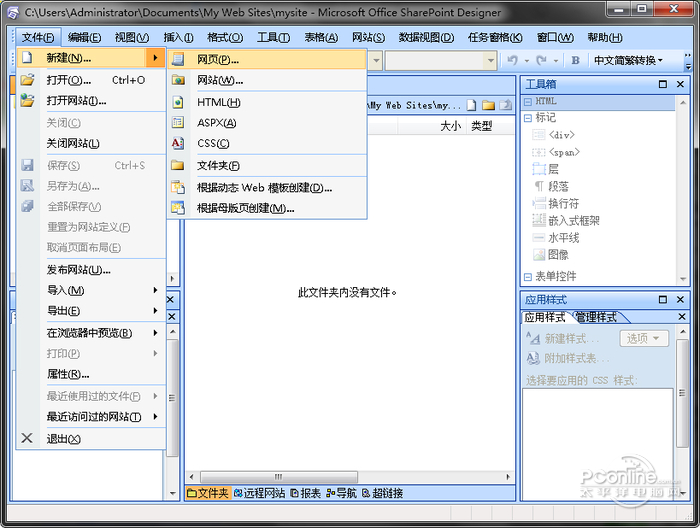The image size is (700, 528).
Task: Insert 图像 image from toolbox
Action: click(551, 255)
